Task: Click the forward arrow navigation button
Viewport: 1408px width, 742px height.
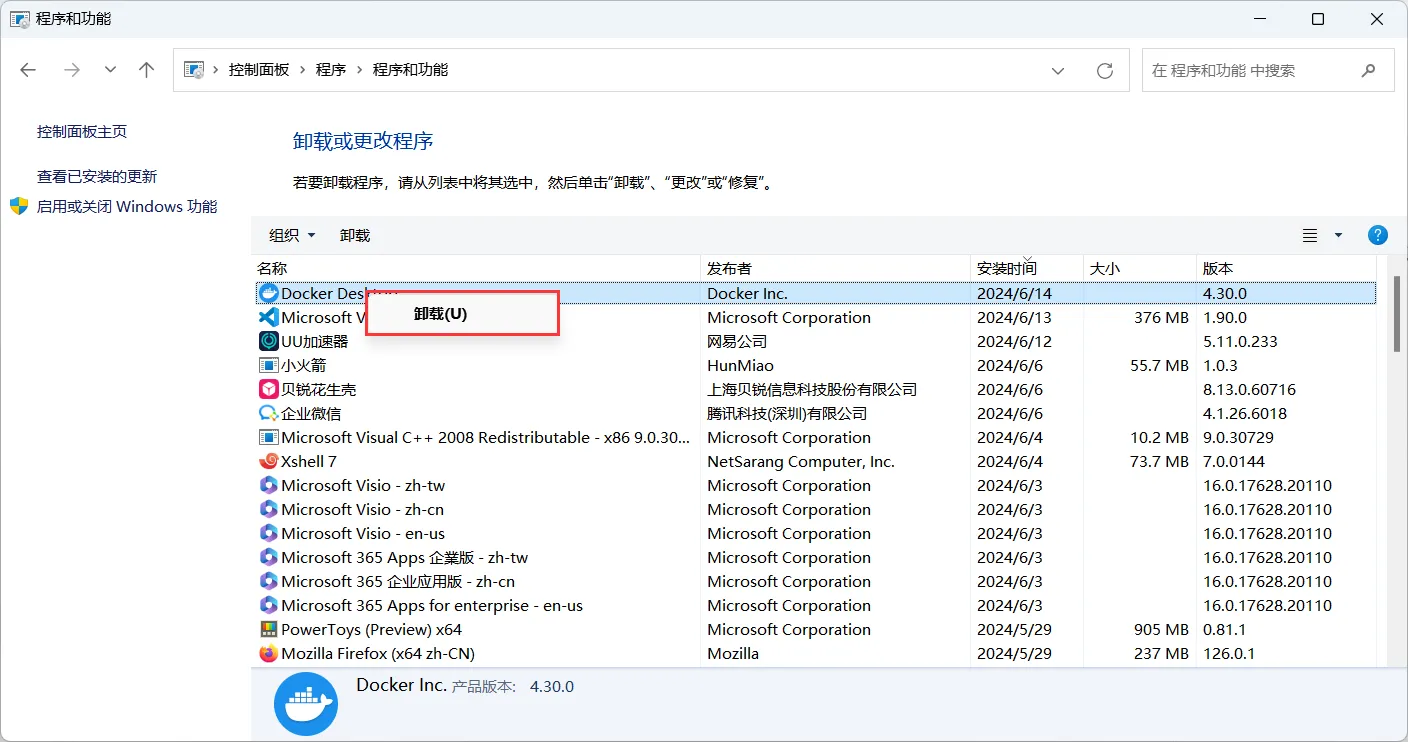Action: (72, 70)
